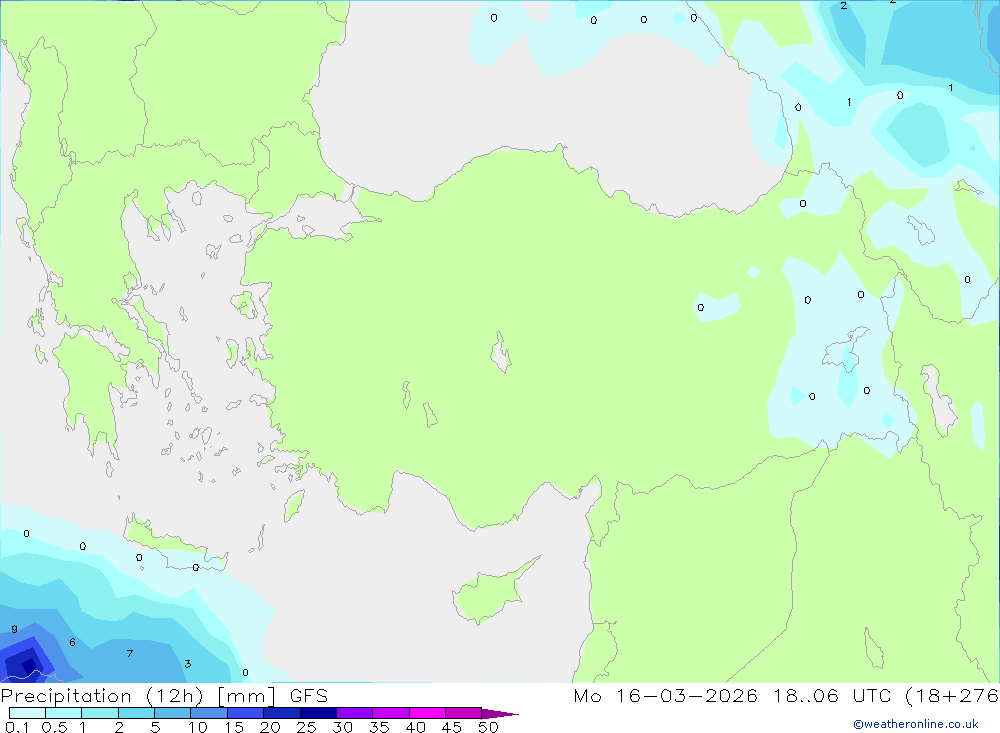Click the 25–30 mm navy legend swatch

tap(318, 713)
